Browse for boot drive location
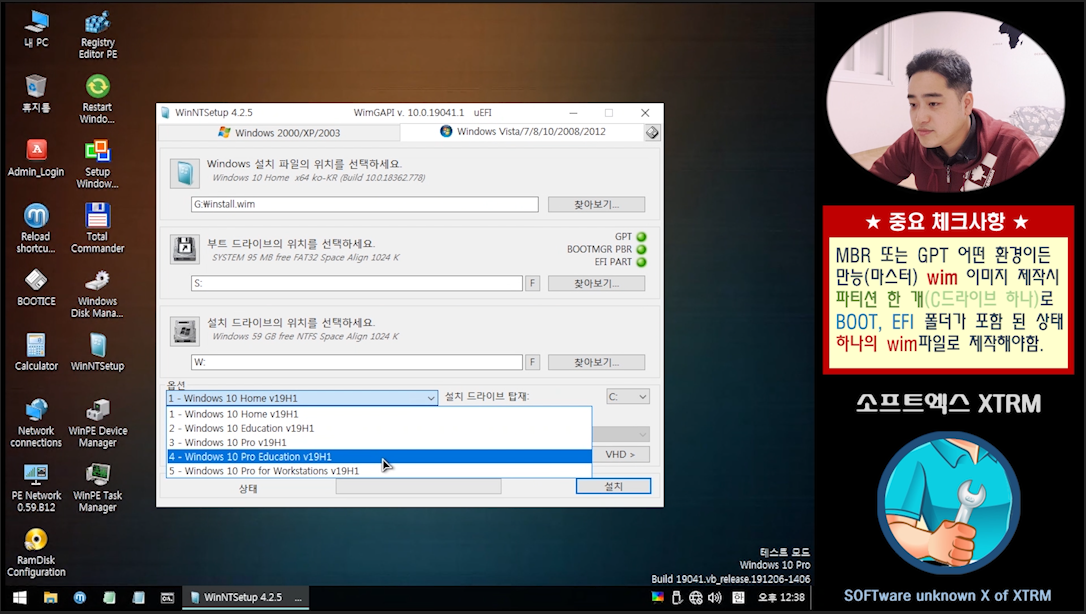This screenshot has height=614, width=1086. click(596, 283)
